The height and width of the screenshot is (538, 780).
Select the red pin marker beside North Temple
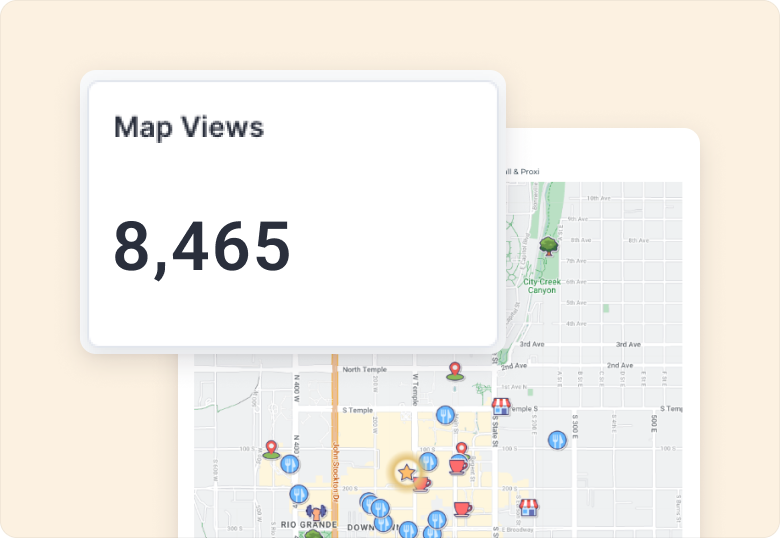coord(455,371)
